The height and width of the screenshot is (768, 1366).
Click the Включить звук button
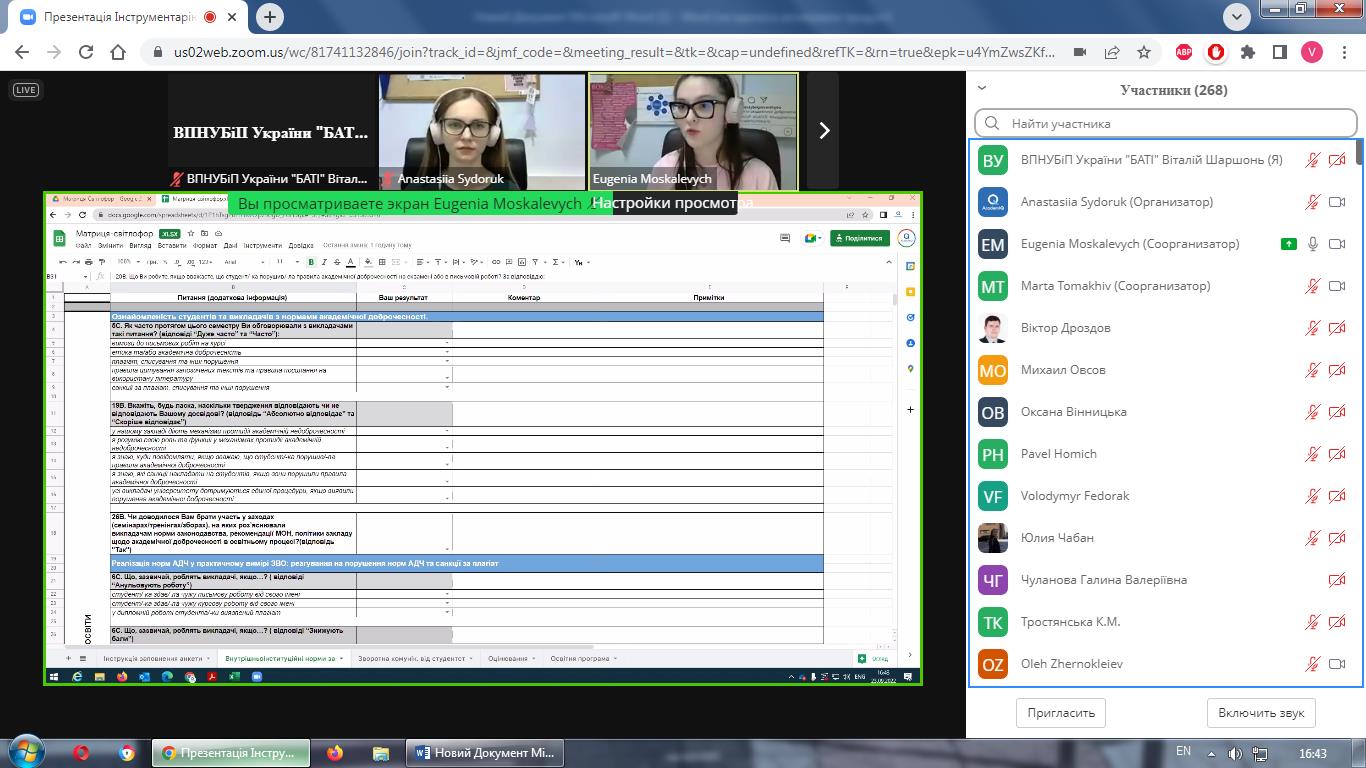point(1261,713)
